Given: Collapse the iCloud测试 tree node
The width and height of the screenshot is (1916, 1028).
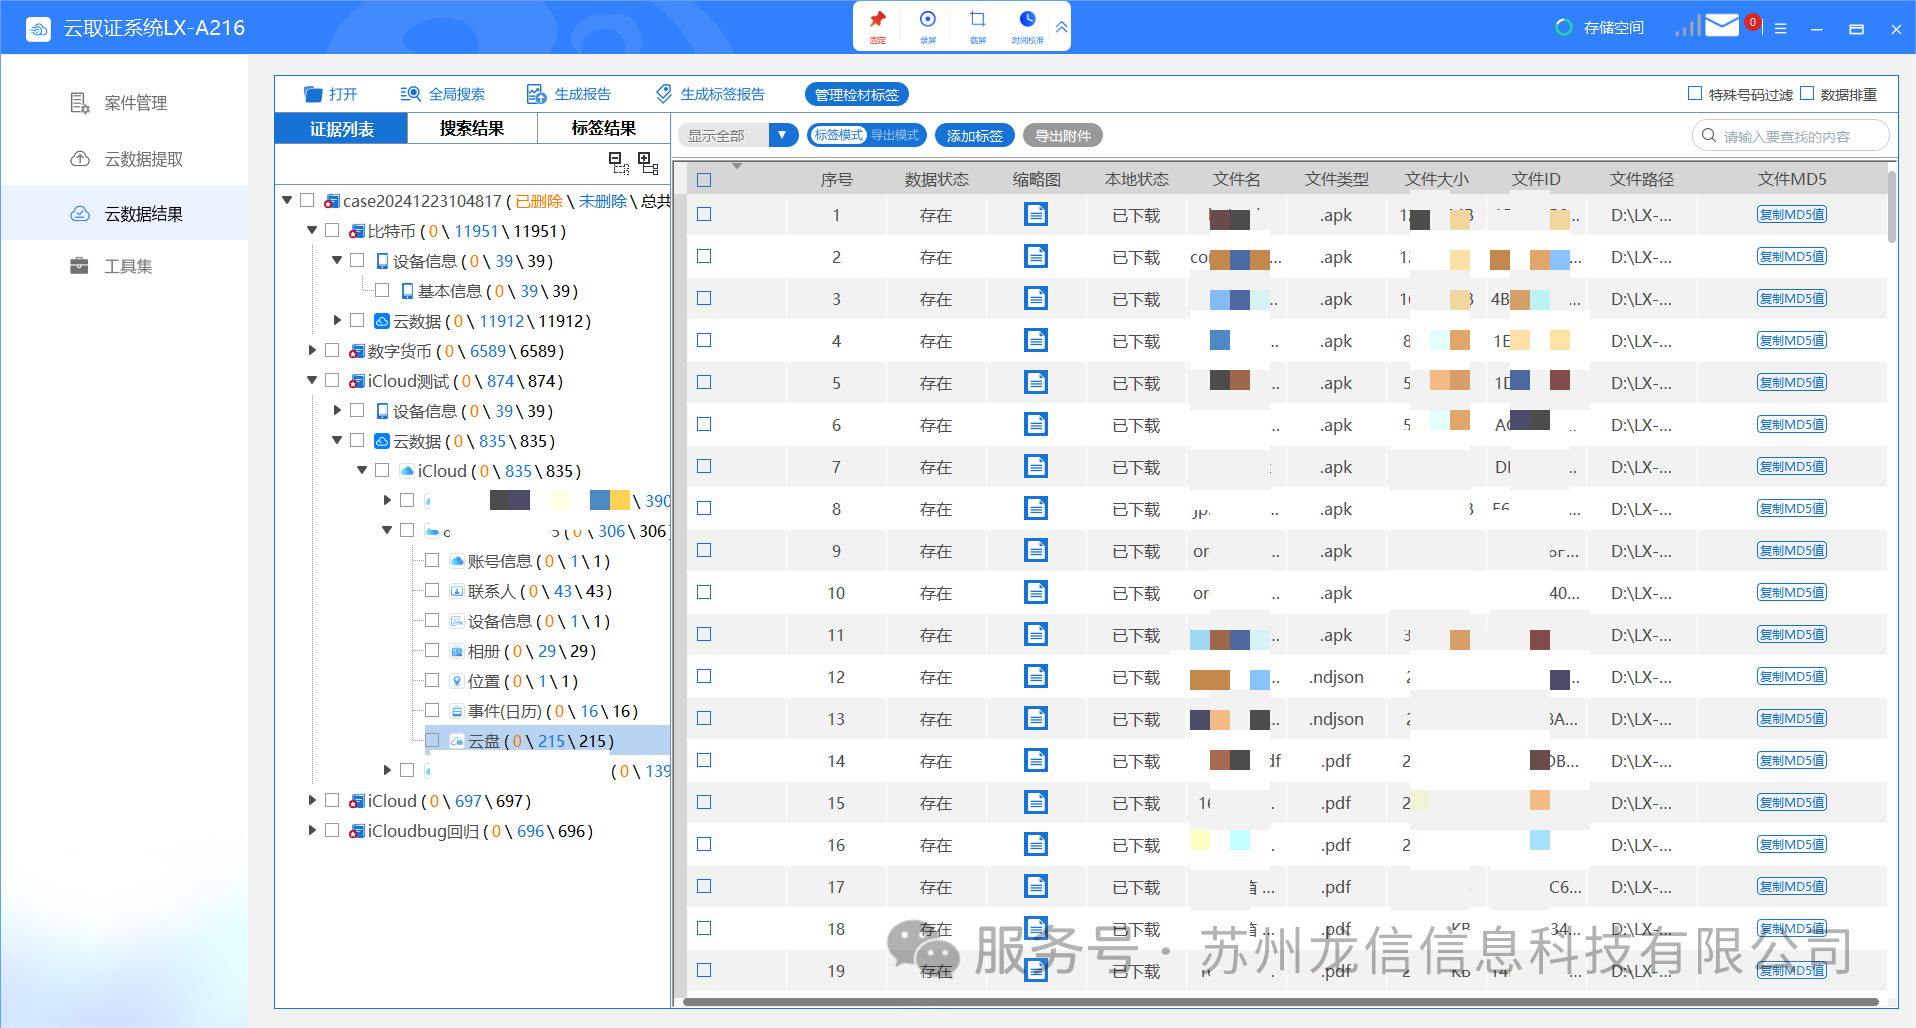Looking at the screenshot, I should point(312,381).
